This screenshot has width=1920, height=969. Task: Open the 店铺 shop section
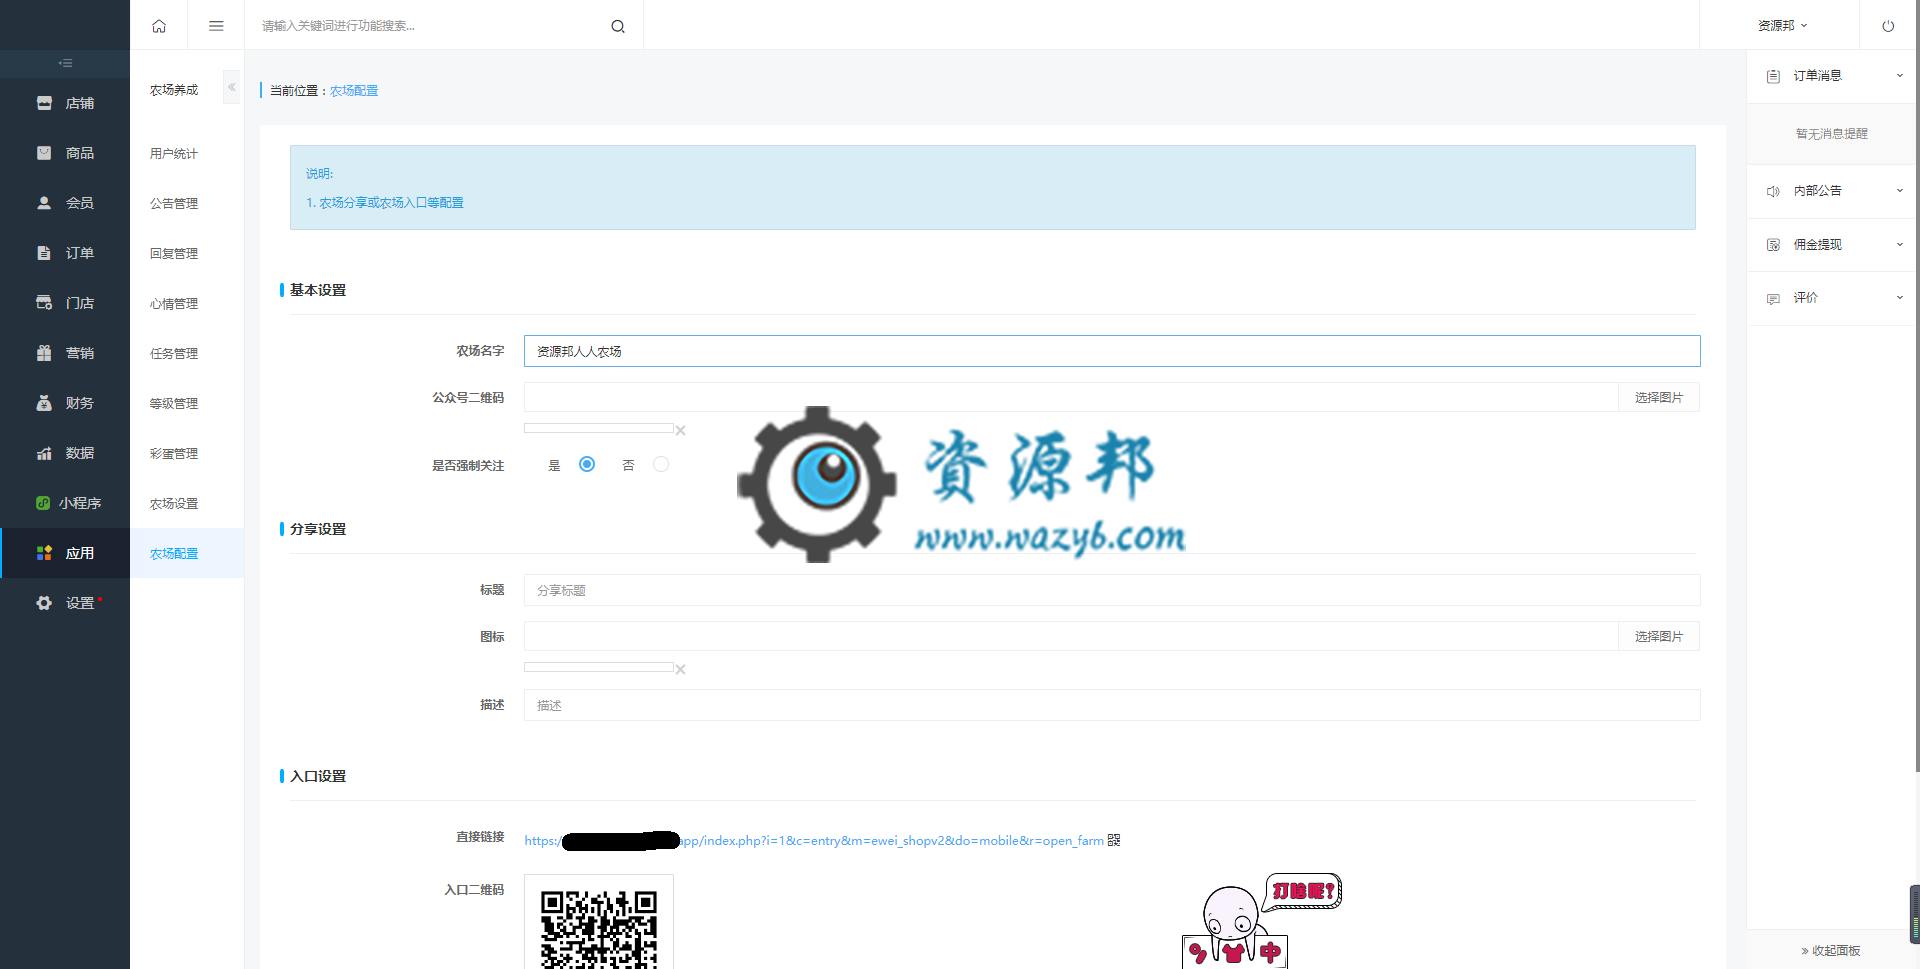(x=65, y=103)
